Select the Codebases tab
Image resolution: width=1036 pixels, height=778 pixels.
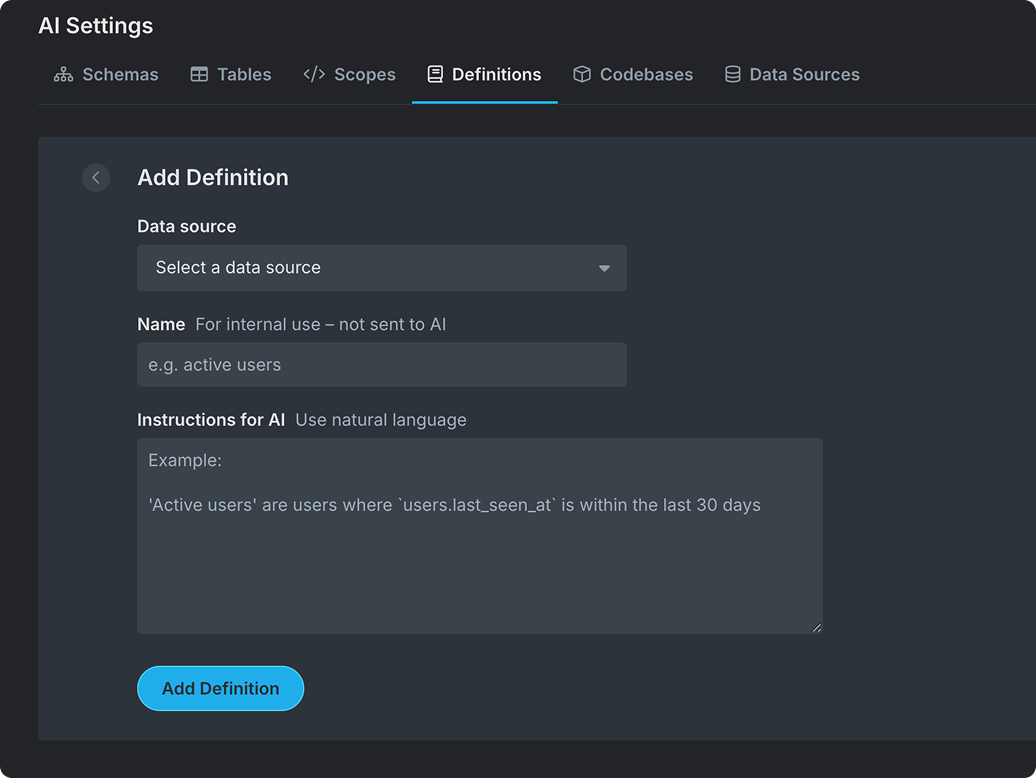646,75
